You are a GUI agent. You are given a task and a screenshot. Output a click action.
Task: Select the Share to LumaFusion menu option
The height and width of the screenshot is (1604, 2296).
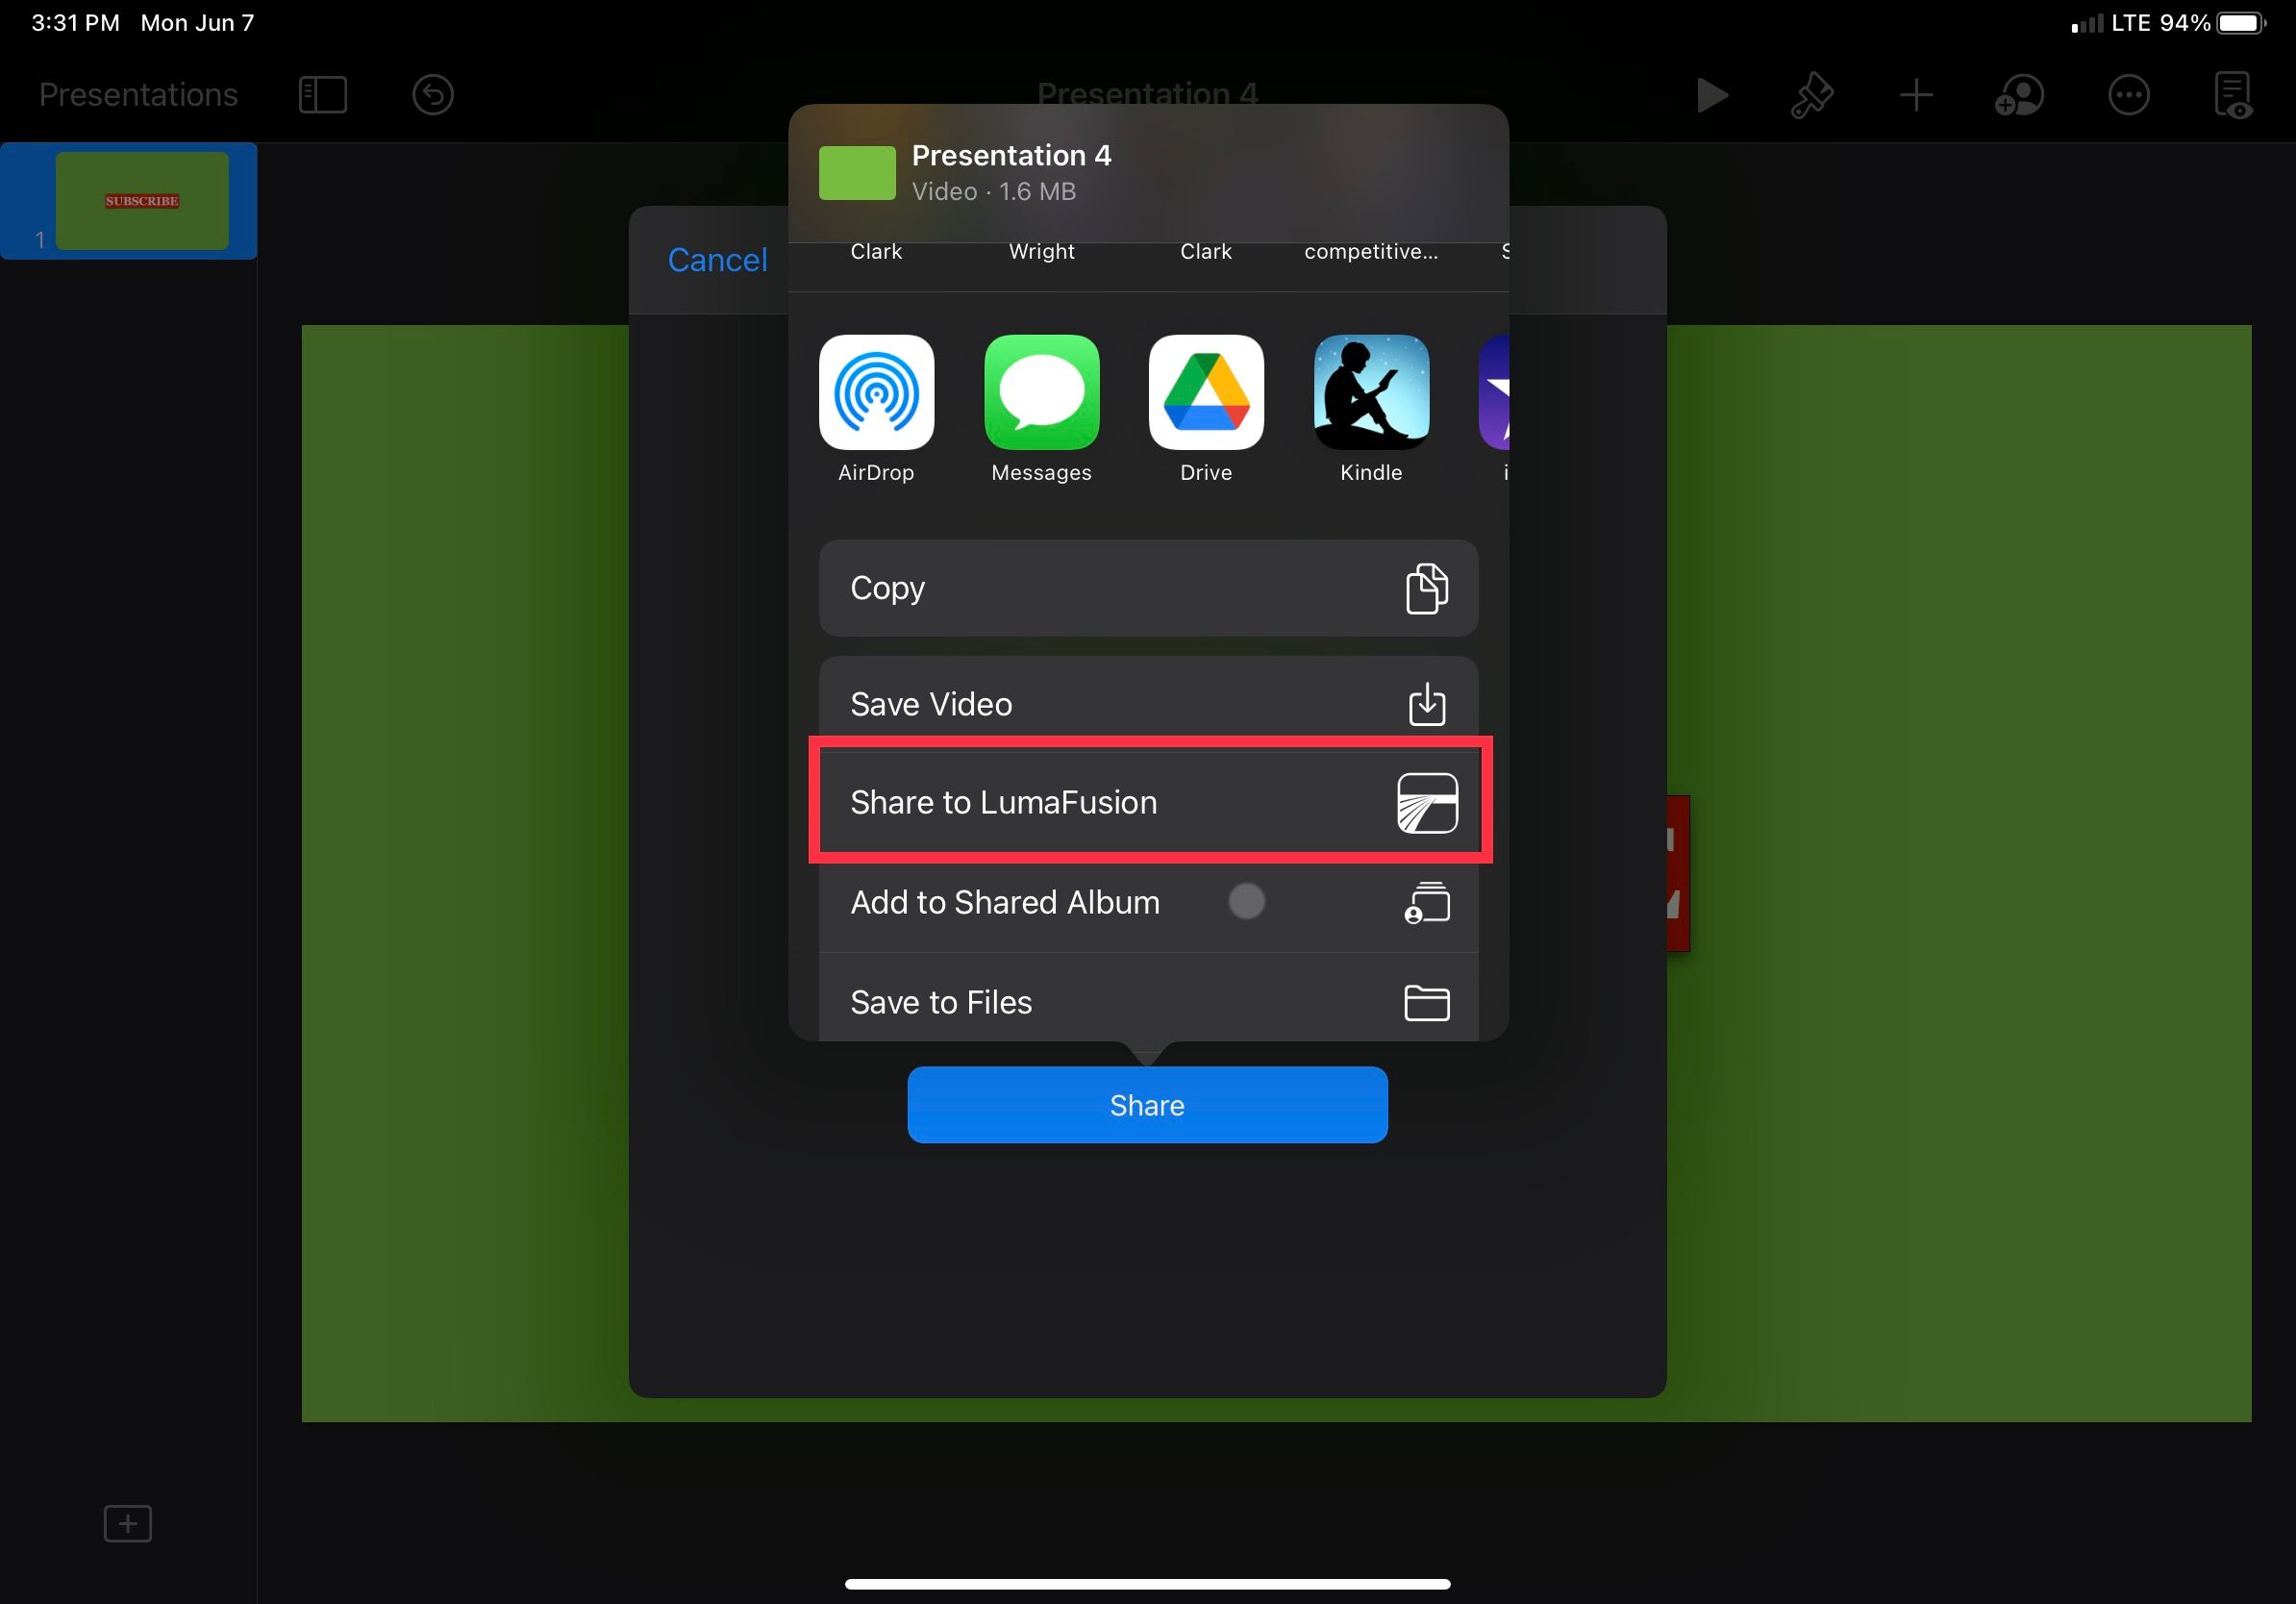[x=1150, y=801]
